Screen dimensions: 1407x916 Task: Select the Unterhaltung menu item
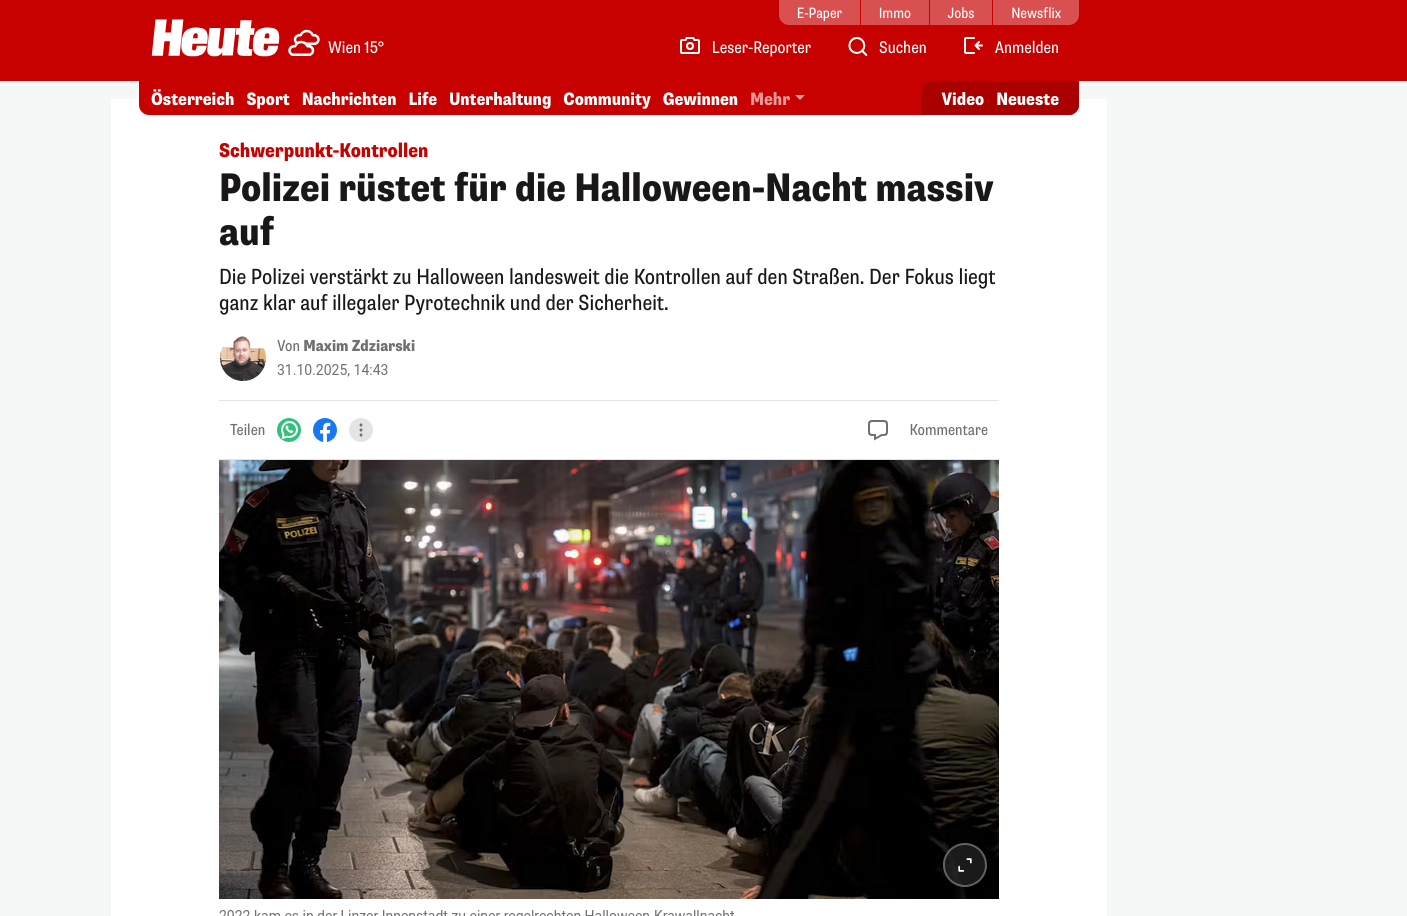(500, 99)
